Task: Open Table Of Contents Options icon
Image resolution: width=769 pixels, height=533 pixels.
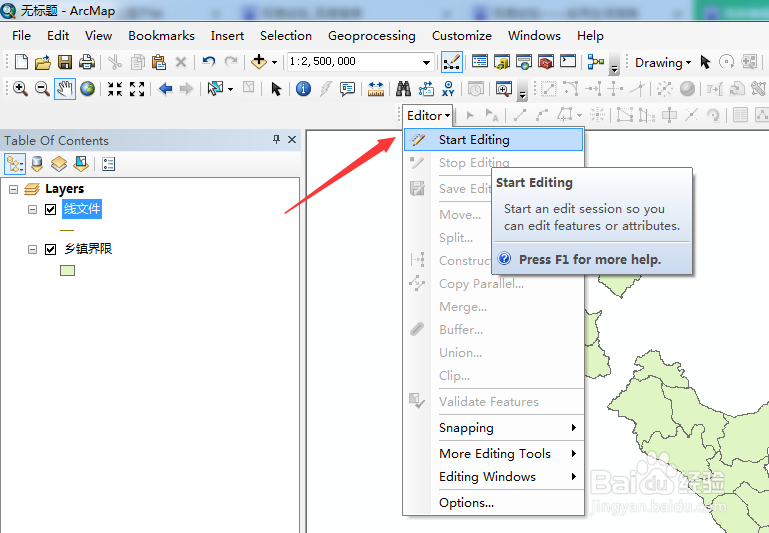Action: tap(108, 164)
